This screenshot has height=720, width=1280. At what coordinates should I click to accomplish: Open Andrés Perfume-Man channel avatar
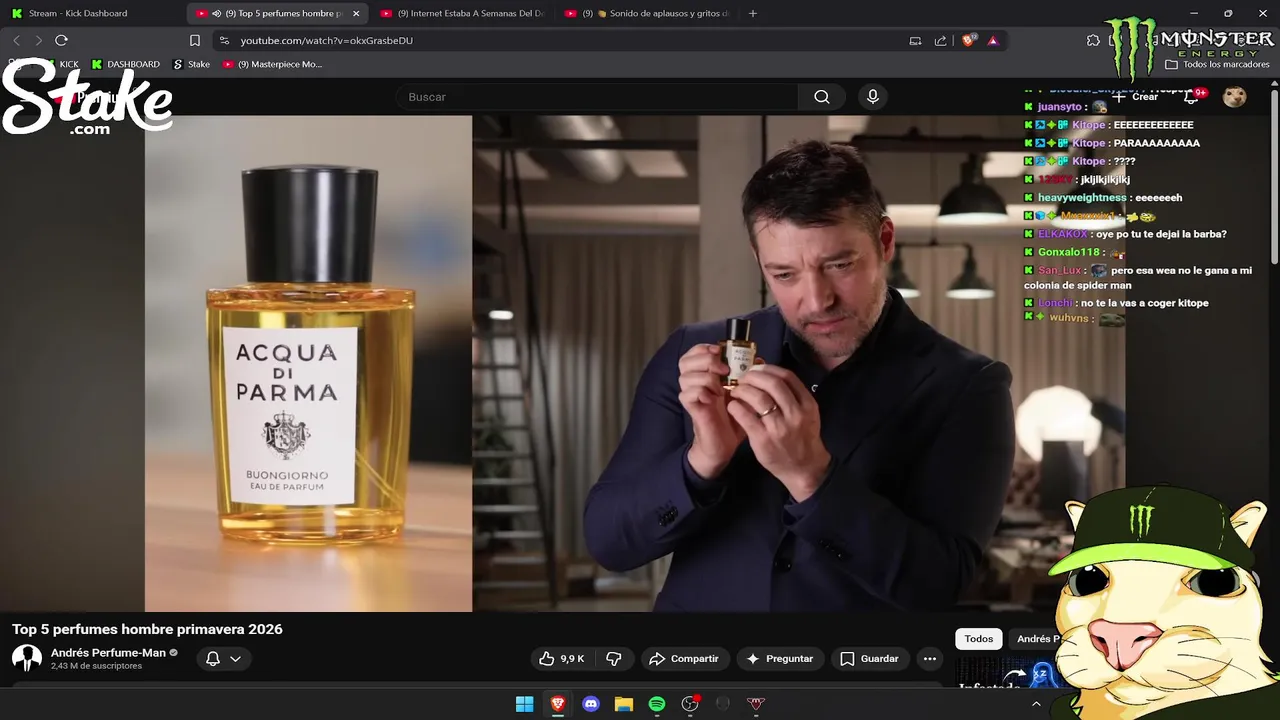click(x=27, y=658)
